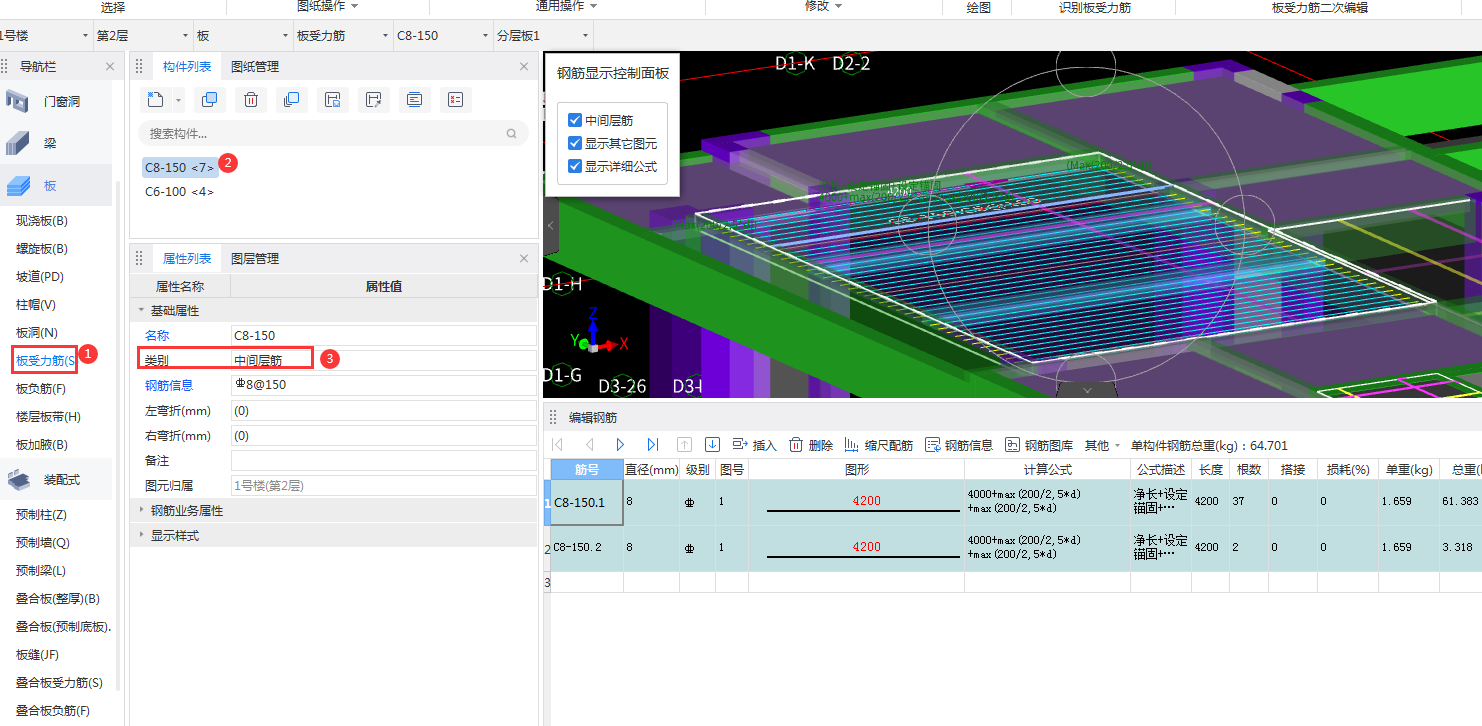Click 缩尺配筋 button
This screenshot has width=1482, height=726.
coord(879,445)
